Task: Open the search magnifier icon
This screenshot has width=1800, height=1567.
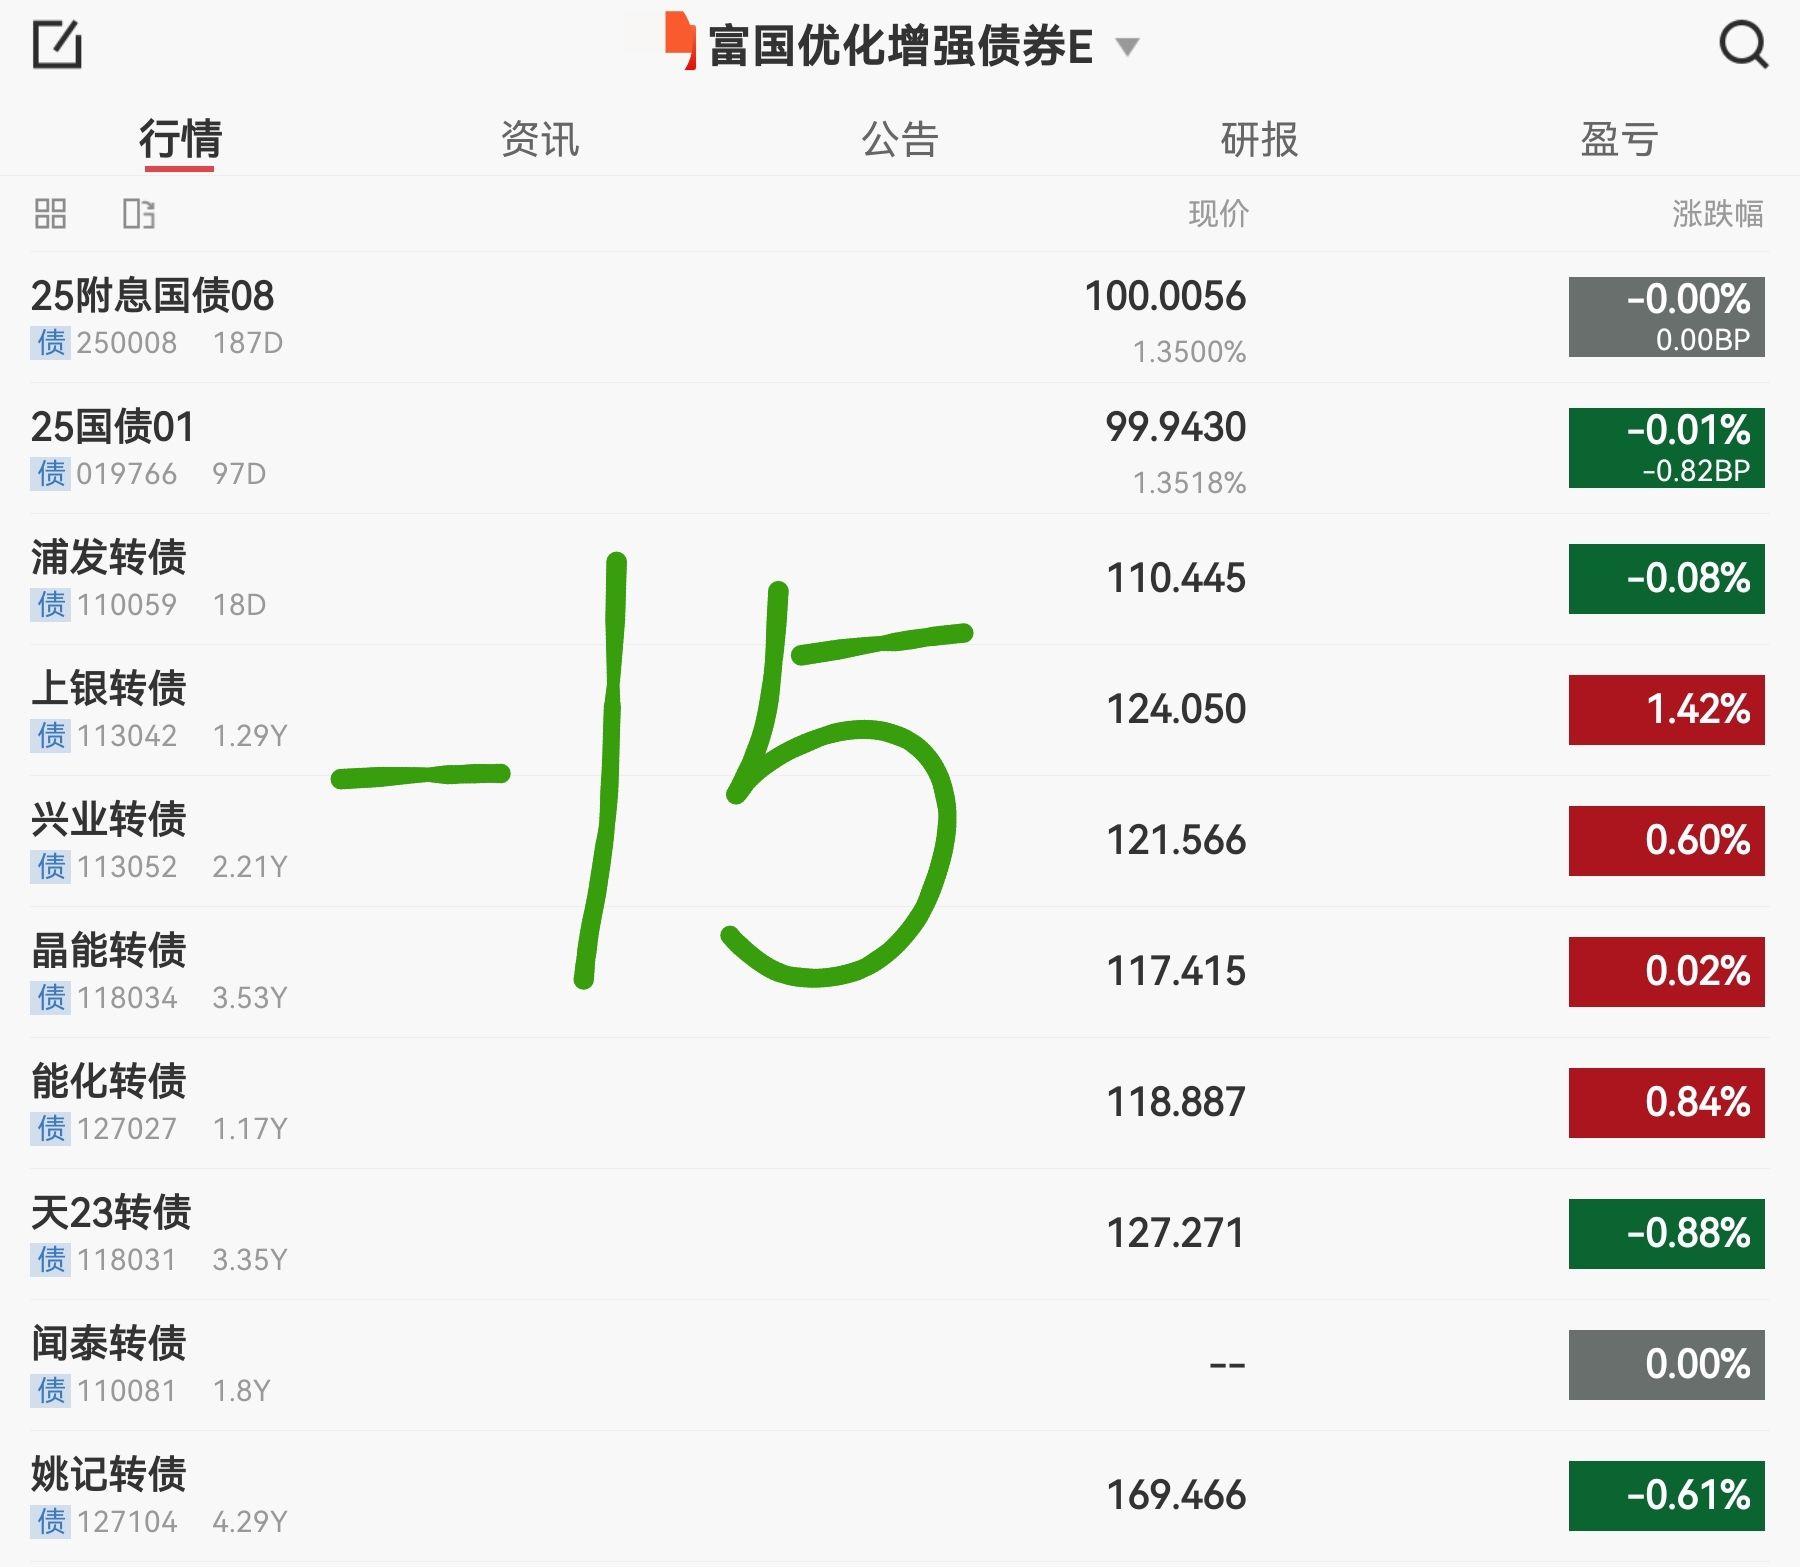Action: 1743,45
